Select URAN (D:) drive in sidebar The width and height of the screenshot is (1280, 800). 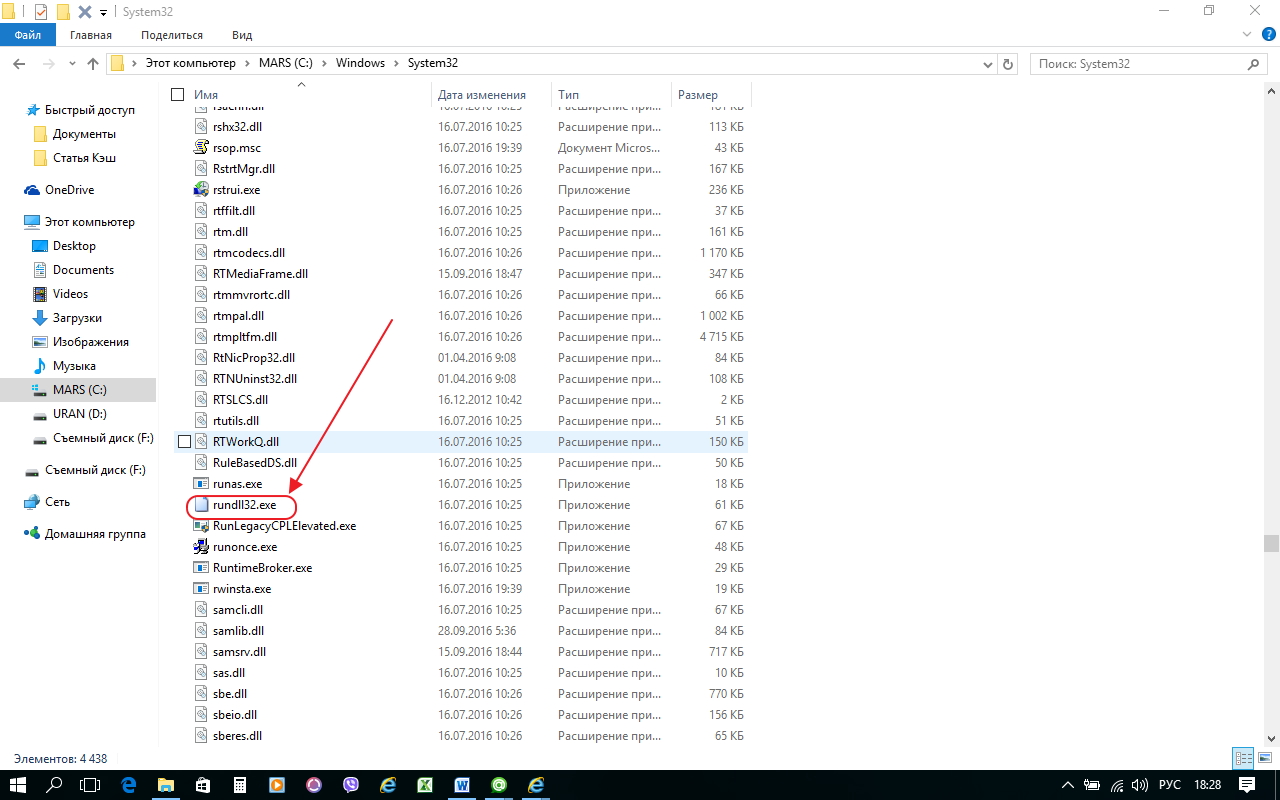tap(80, 414)
